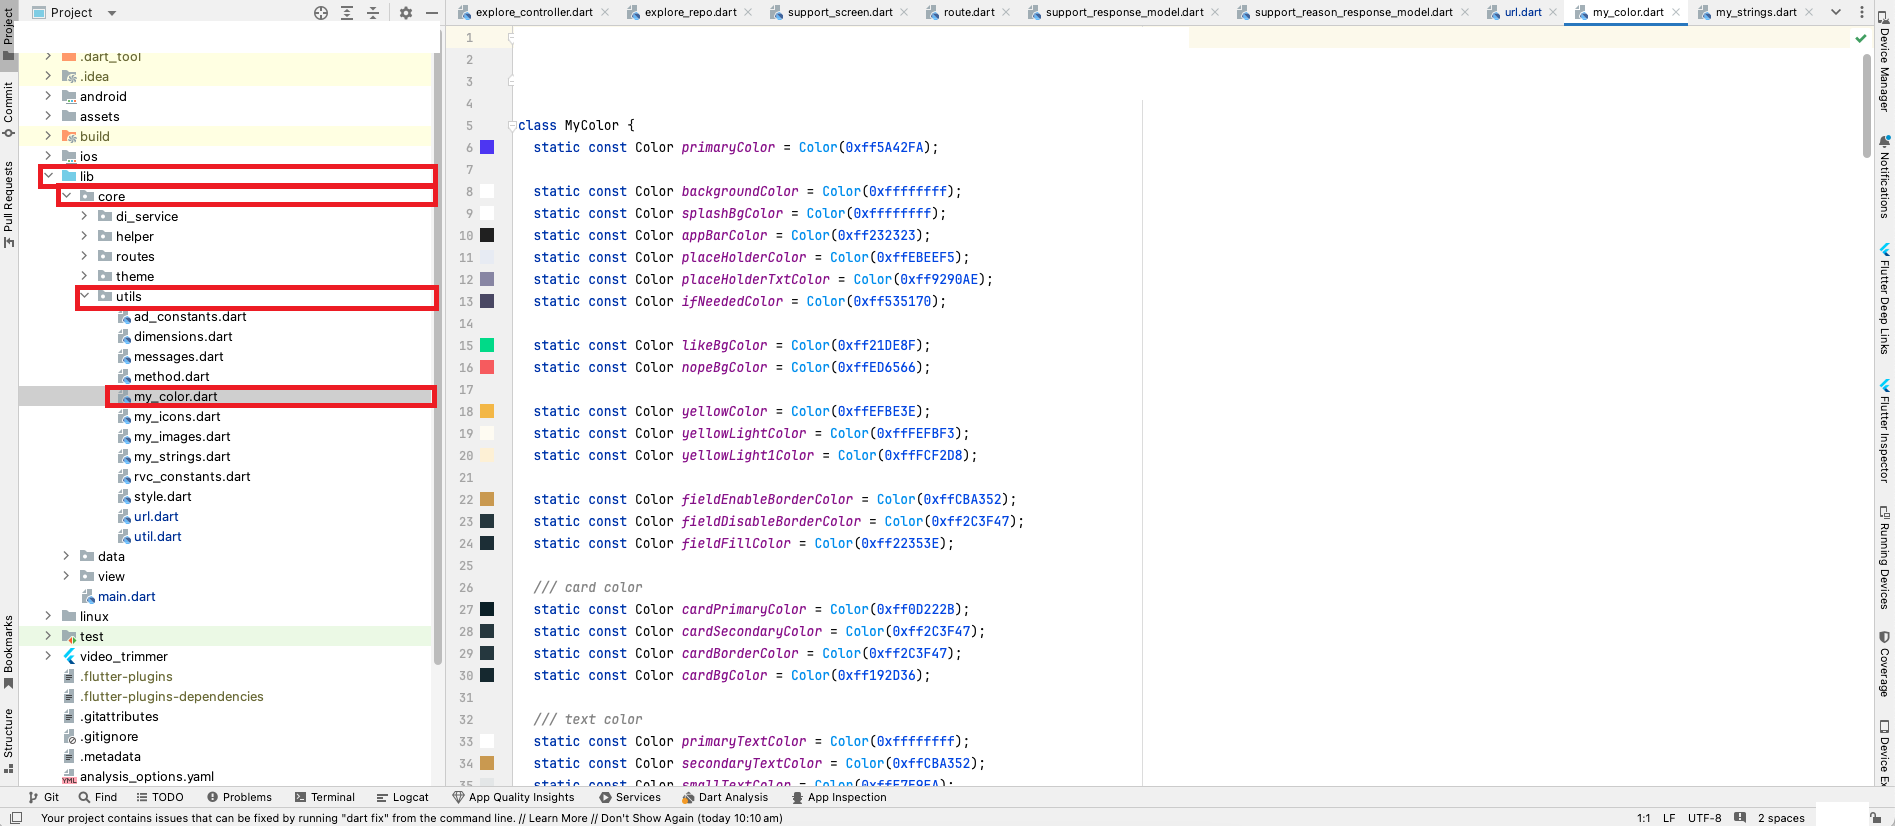Click primaryColor purple swatch in gutter
The height and width of the screenshot is (826, 1895).
click(x=487, y=147)
